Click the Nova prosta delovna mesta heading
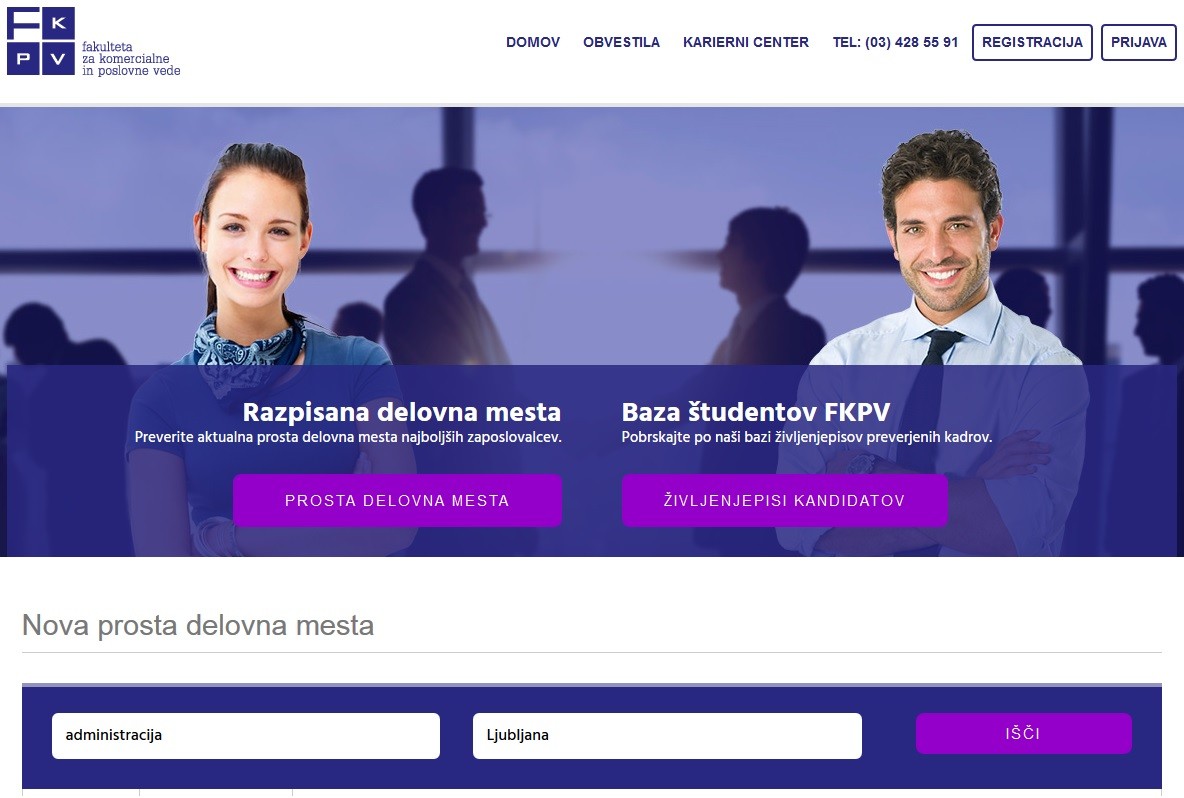This screenshot has width=1184, height=798. 198,626
